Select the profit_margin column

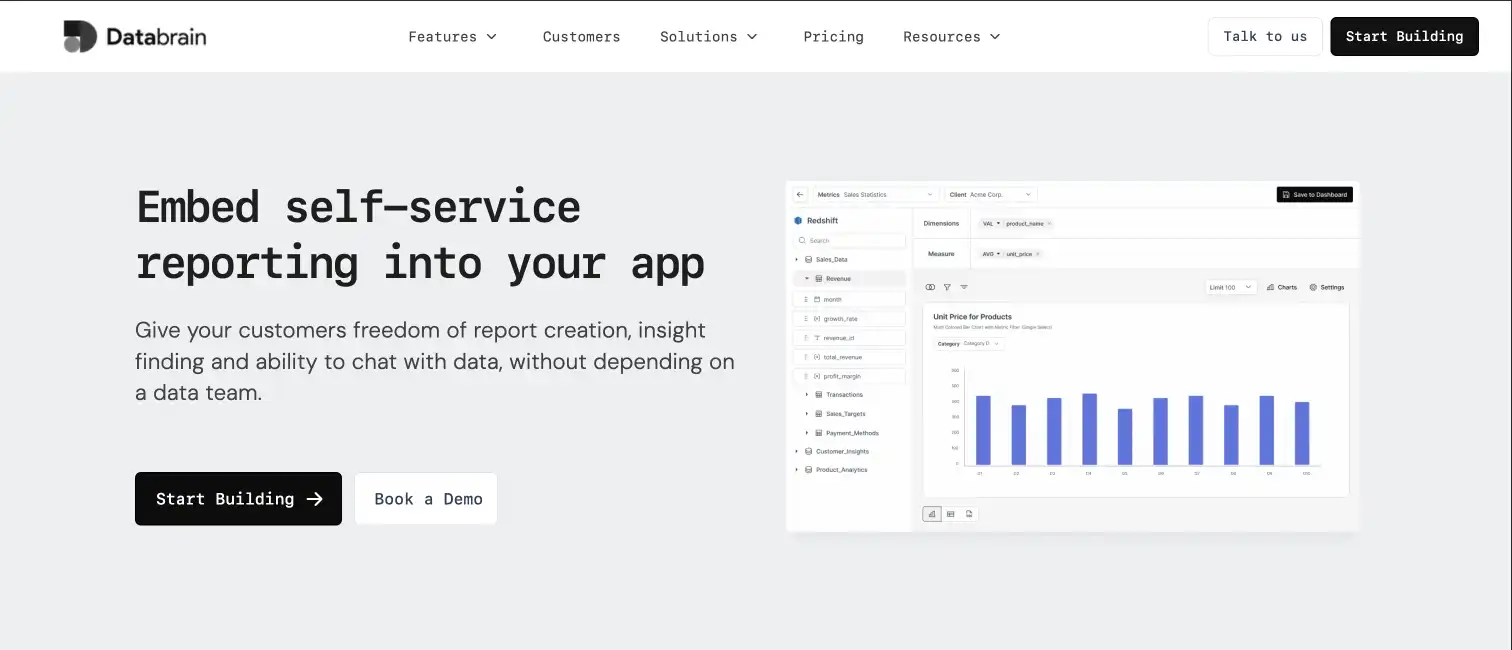pos(850,376)
